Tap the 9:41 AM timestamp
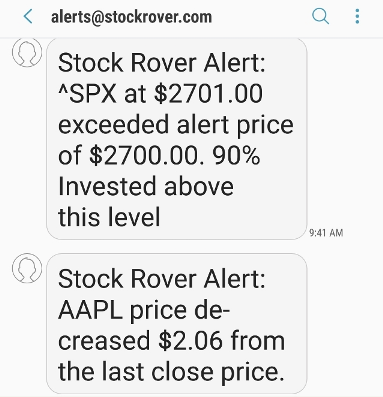The height and width of the screenshot is (397, 383). click(x=326, y=233)
